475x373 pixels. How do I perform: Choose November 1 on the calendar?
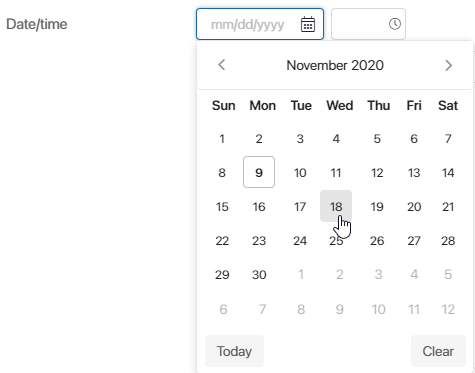(222, 138)
